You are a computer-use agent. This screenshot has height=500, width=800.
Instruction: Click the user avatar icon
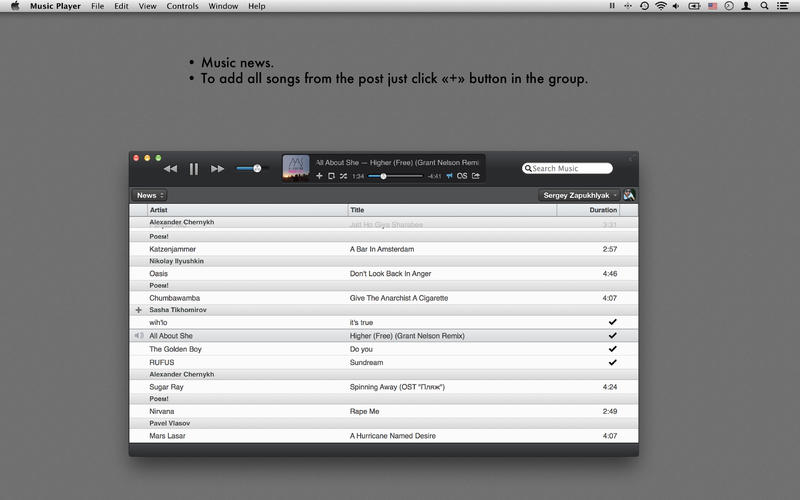pos(629,195)
